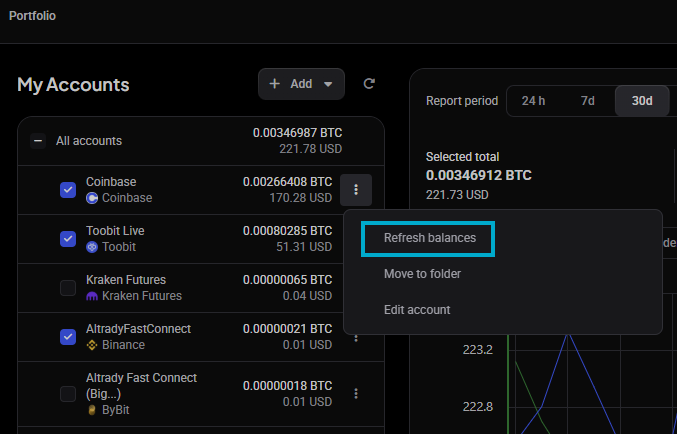Uncheck the Toobit Live account checkbox
This screenshot has height=434, width=677.
[68, 239]
